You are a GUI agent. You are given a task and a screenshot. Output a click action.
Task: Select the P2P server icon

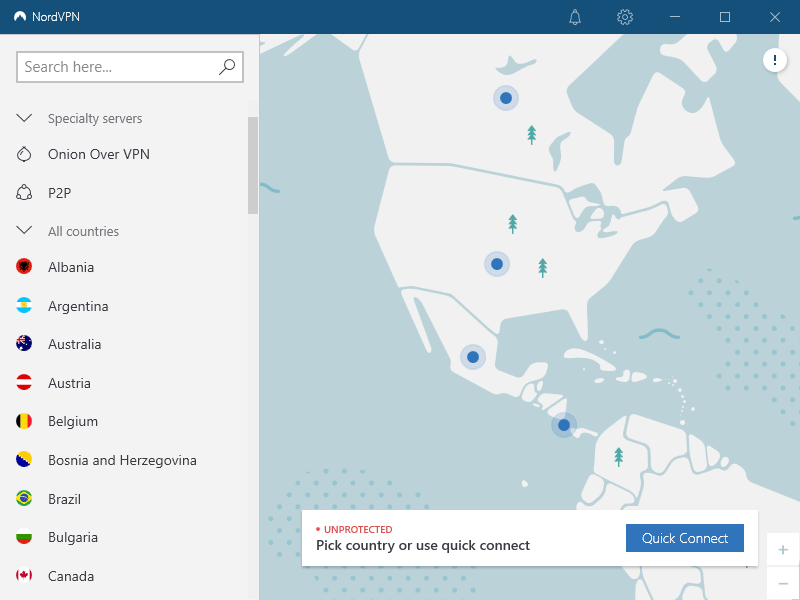click(x=24, y=193)
